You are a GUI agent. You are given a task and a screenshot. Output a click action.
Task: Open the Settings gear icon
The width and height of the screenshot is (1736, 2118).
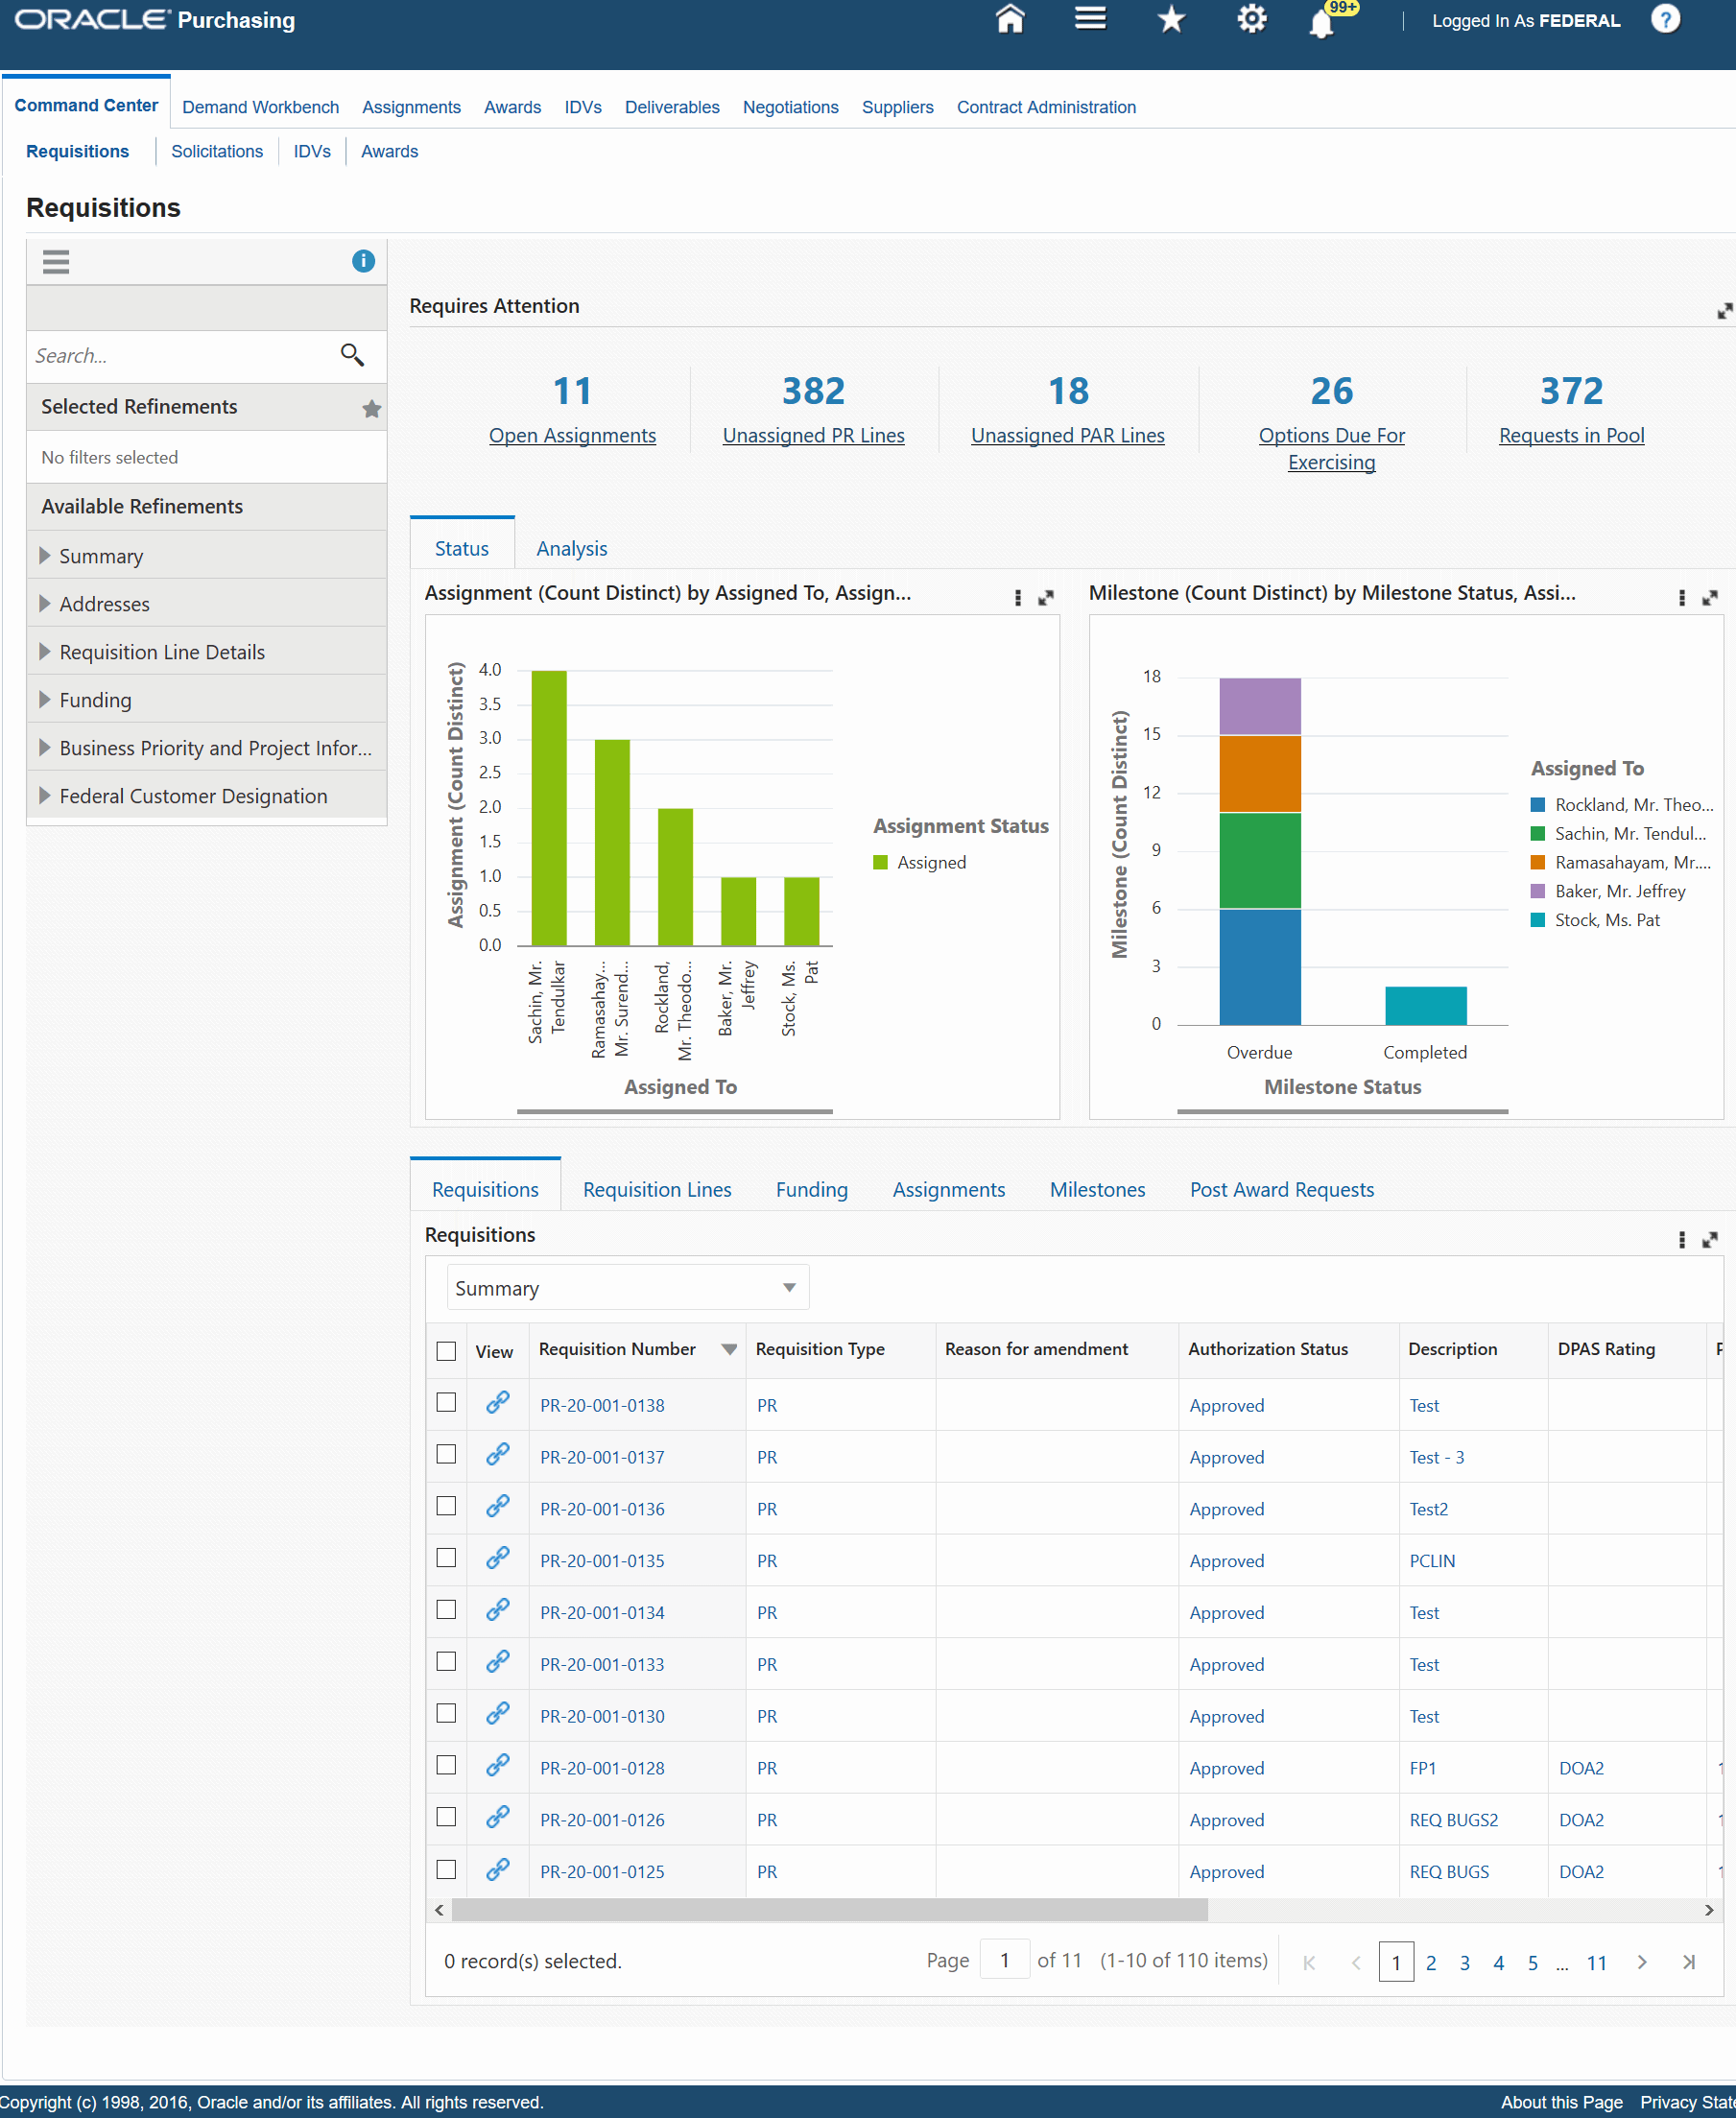[x=1251, y=19]
